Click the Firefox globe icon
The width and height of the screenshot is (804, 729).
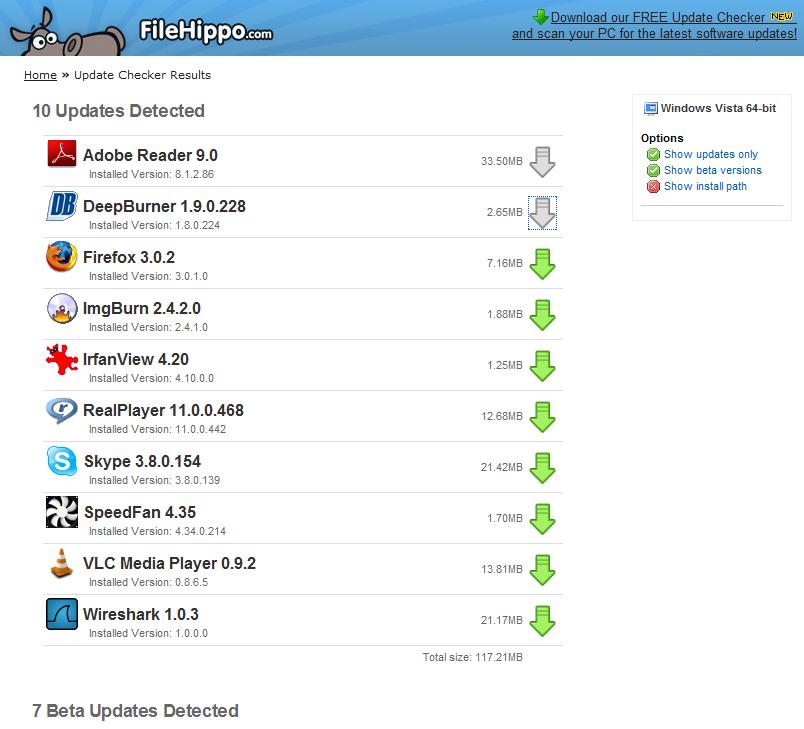pos(62,256)
